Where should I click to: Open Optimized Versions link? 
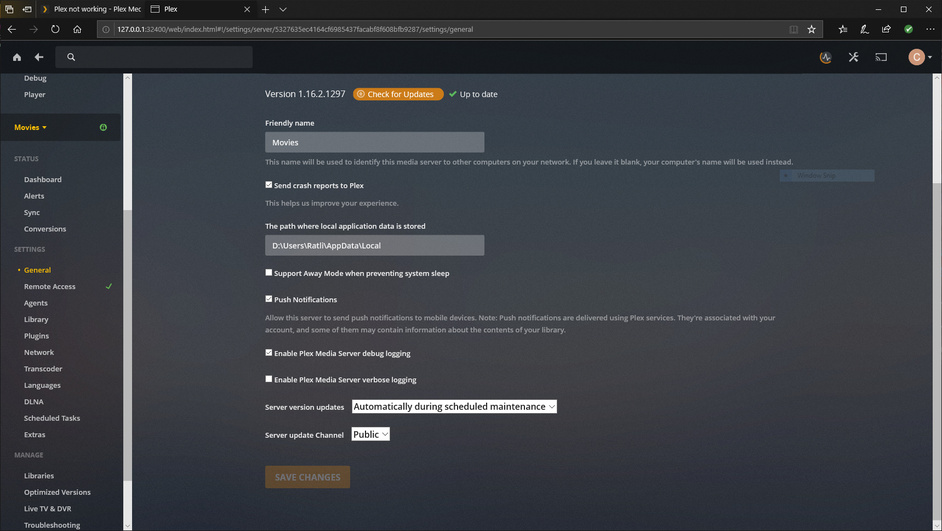tap(57, 492)
